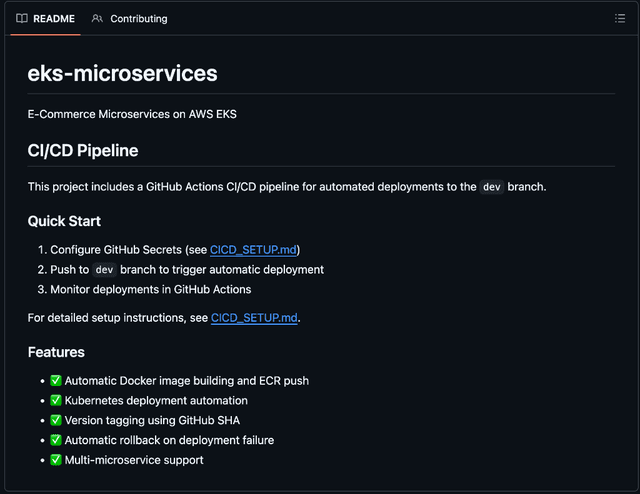Click the Quick Start heading
Screen dimensions: 640x494
[x=64, y=221]
